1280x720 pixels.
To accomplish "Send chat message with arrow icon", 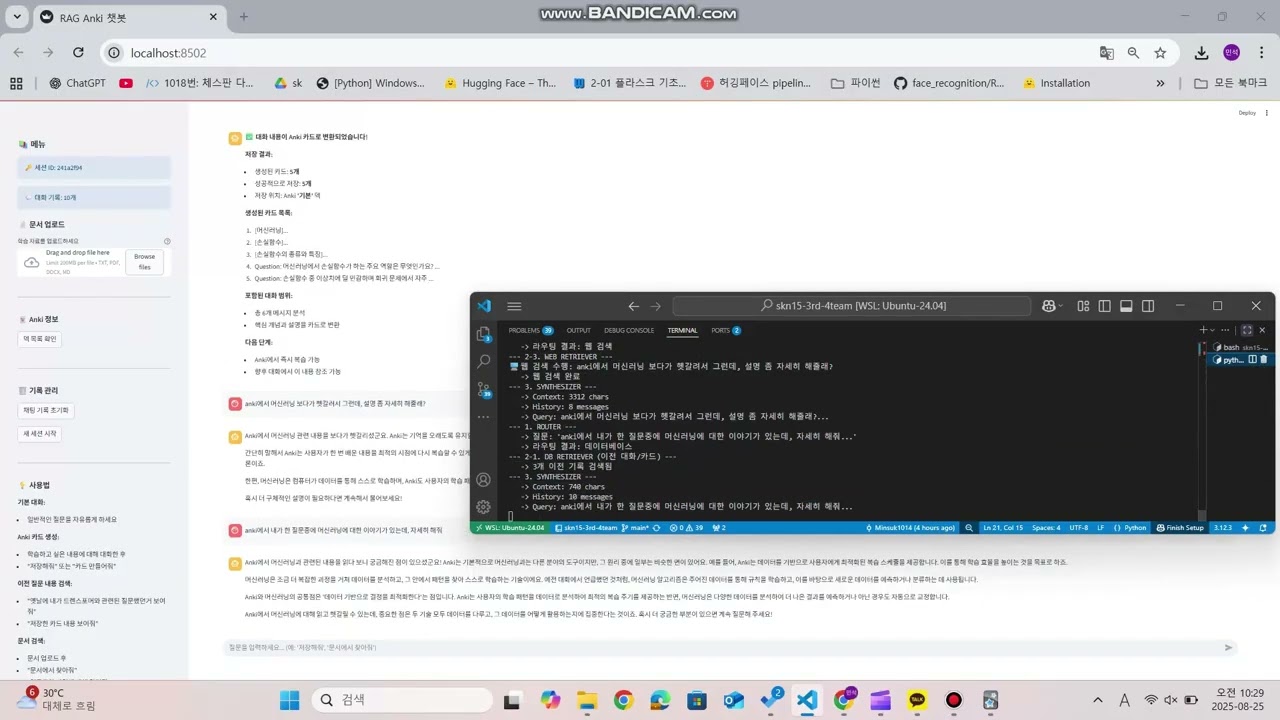I will pyautogui.click(x=1229, y=647).
